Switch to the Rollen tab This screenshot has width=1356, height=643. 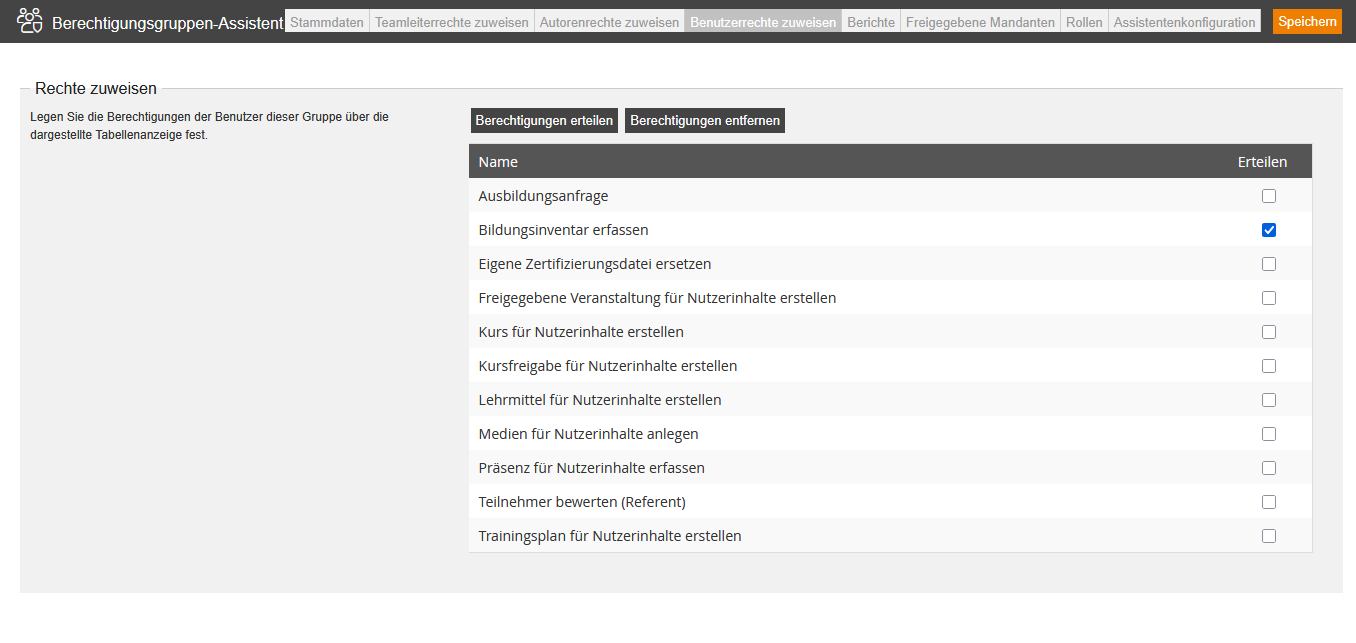(x=1084, y=22)
